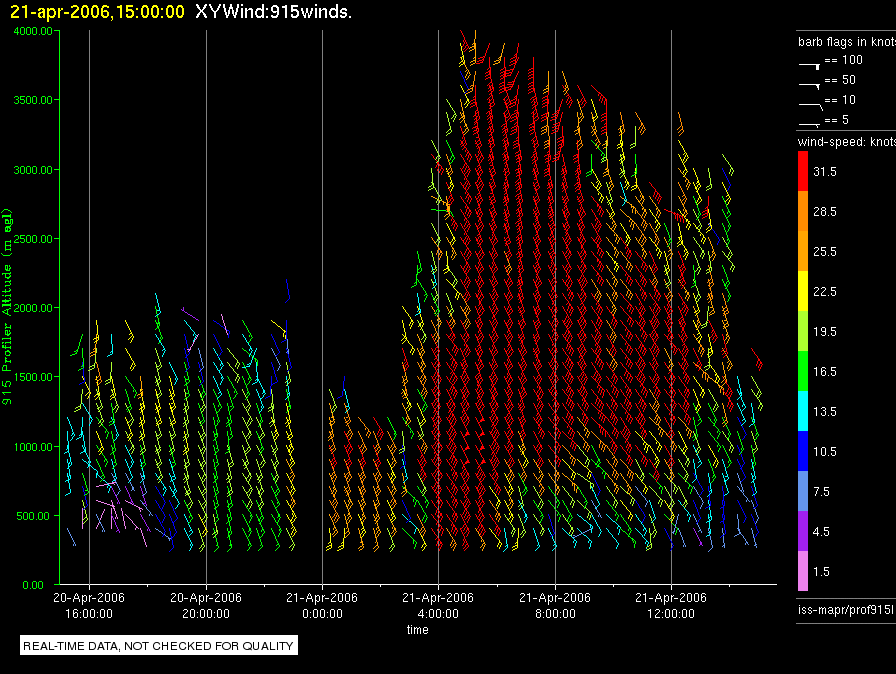Click the red 31.5 knots color swatch

803,172
